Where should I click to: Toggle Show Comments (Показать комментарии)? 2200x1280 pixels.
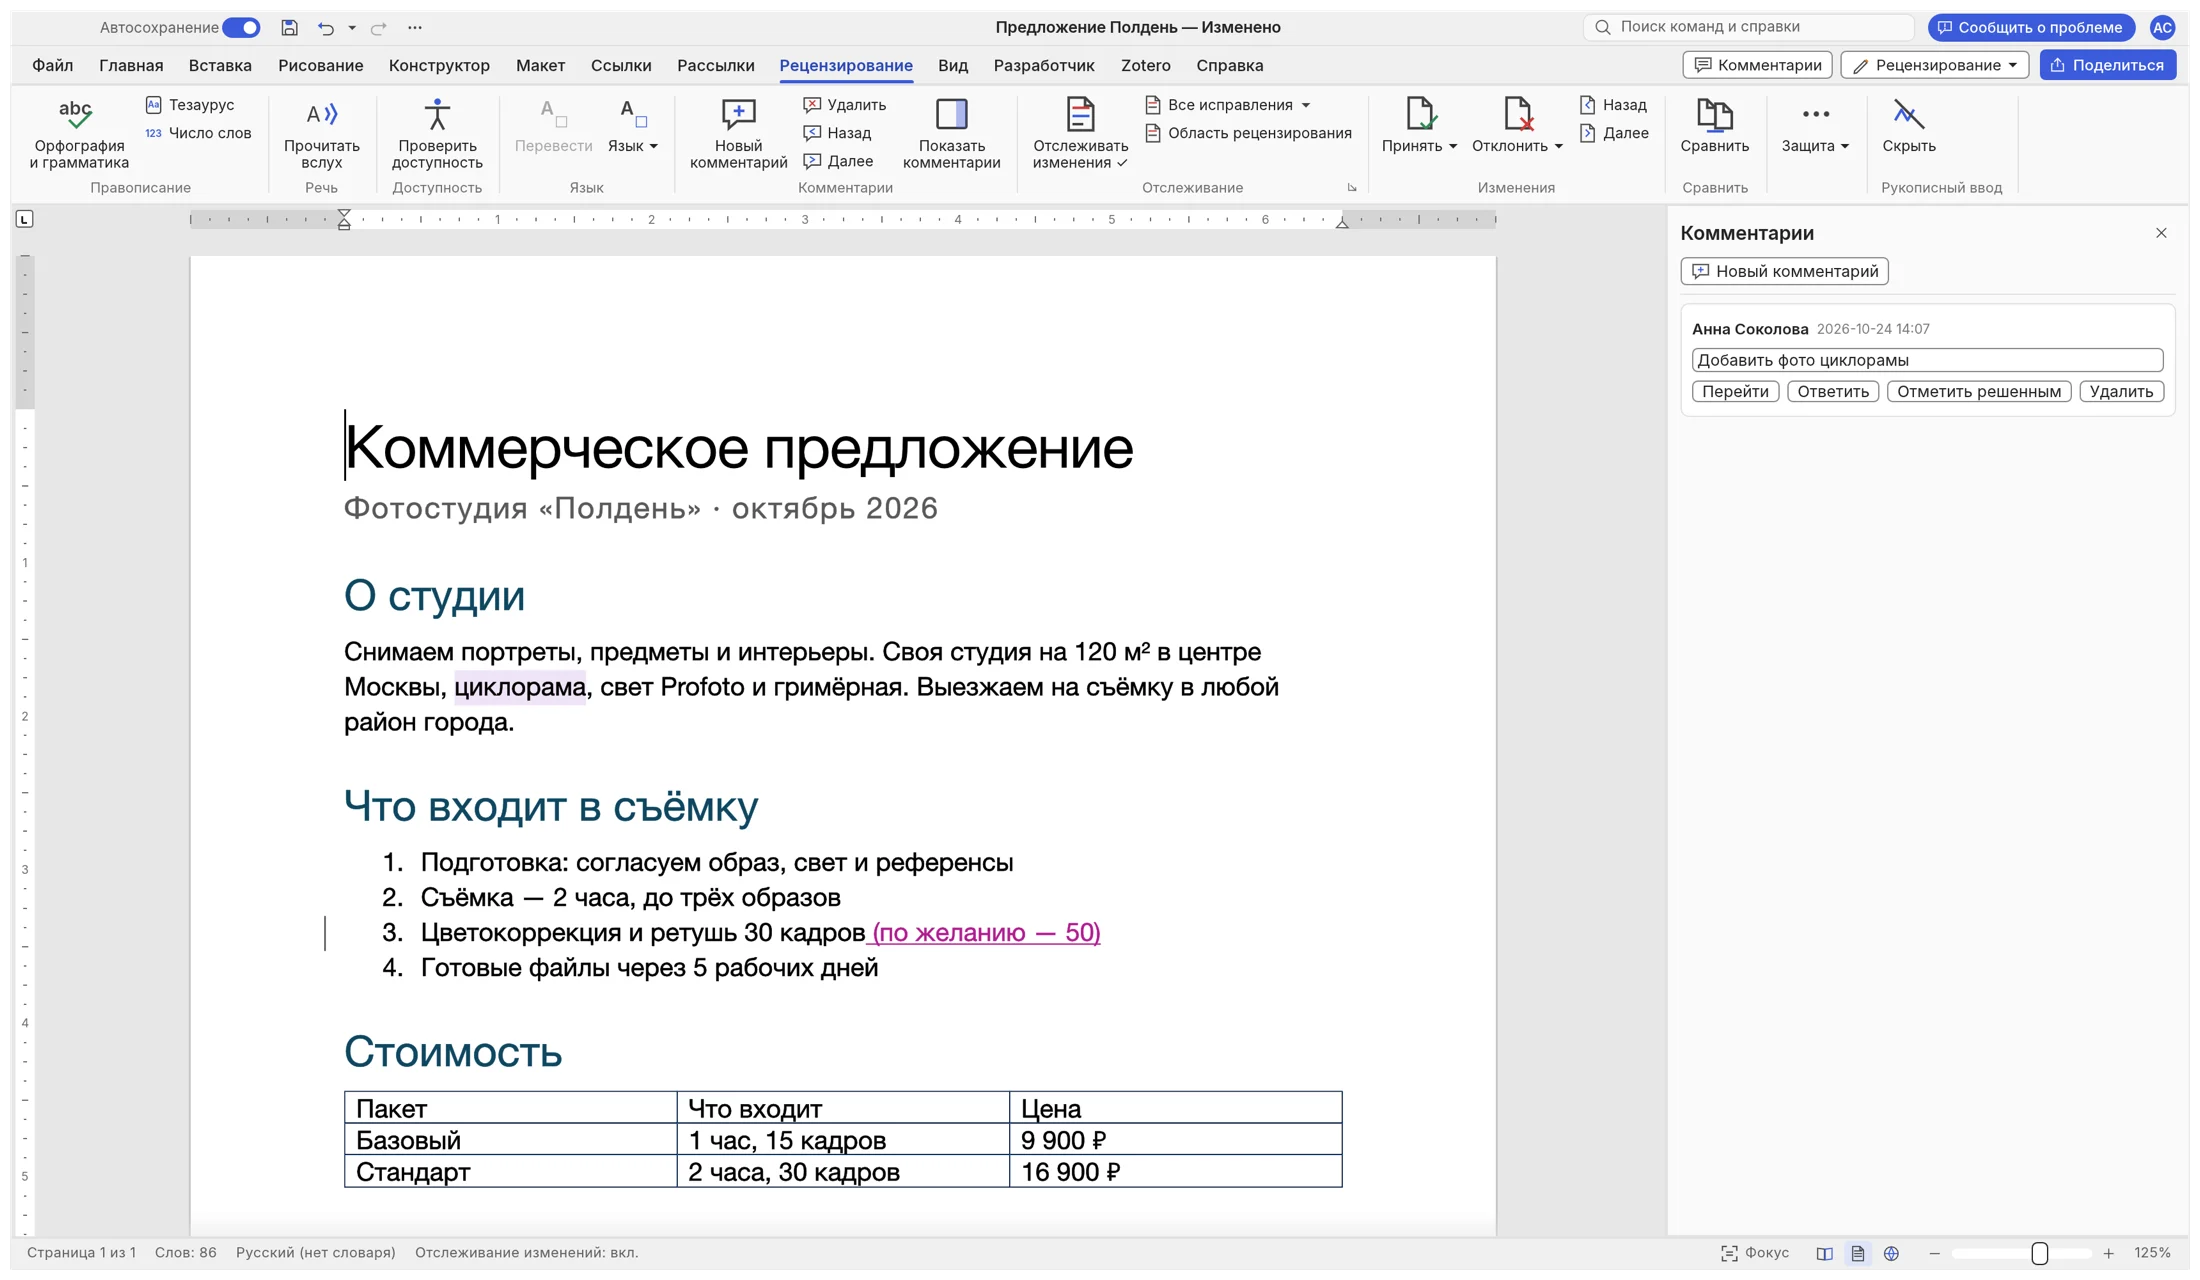pos(951,134)
